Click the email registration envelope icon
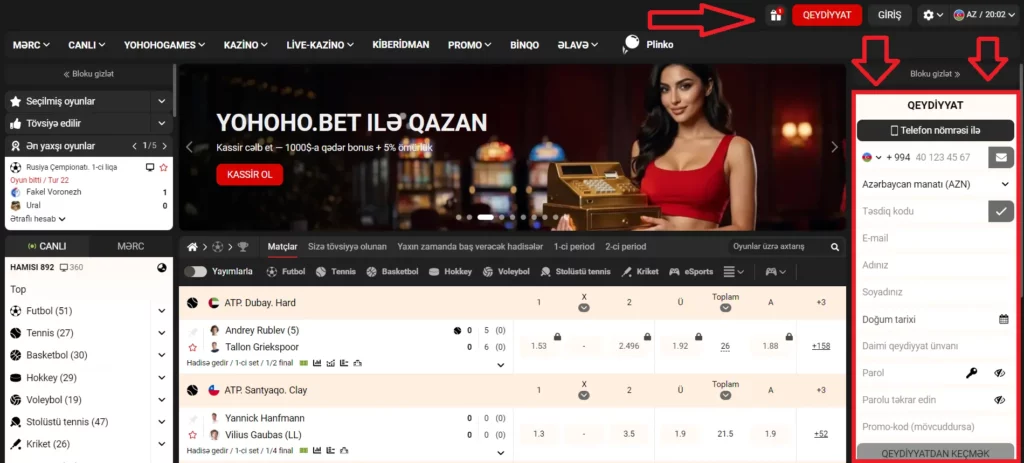This screenshot has height=463, width=1024. (x=1000, y=157)
